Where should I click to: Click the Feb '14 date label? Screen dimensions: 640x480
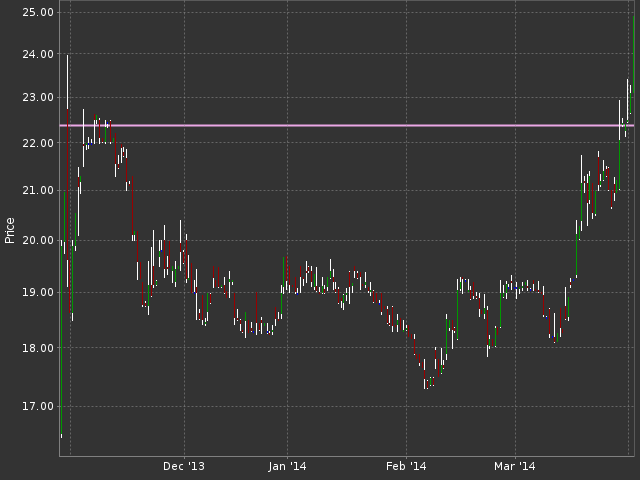click(406, 466)
